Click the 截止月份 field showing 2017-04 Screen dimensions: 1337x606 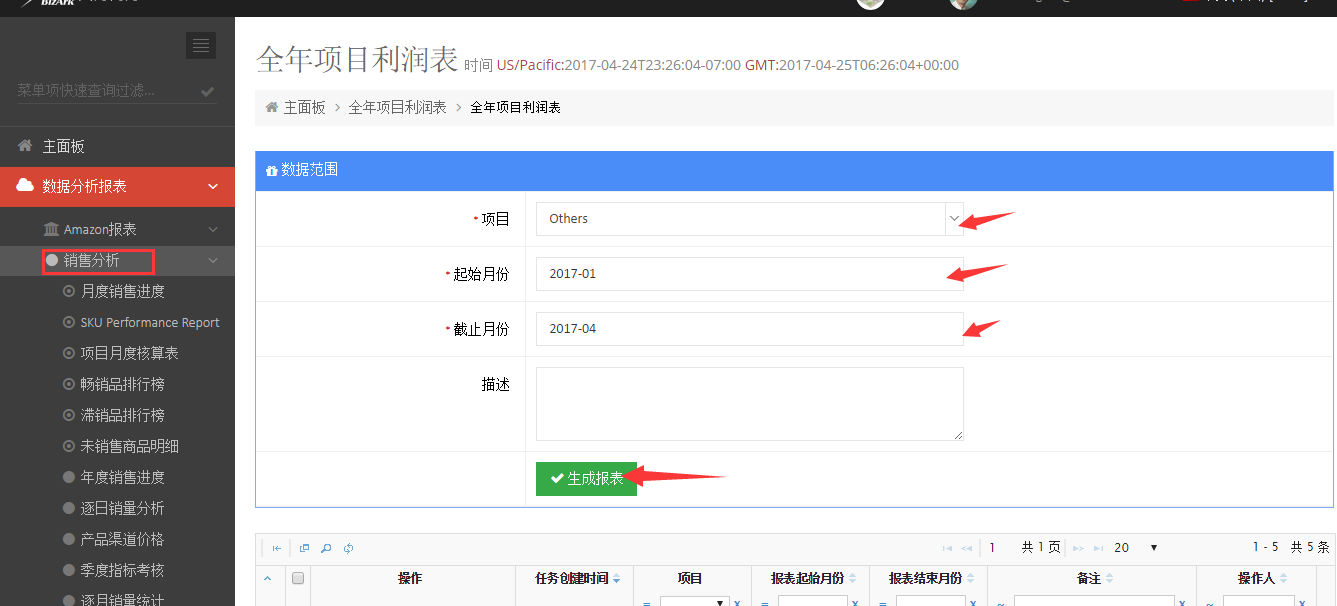click(x=749, y=329)
